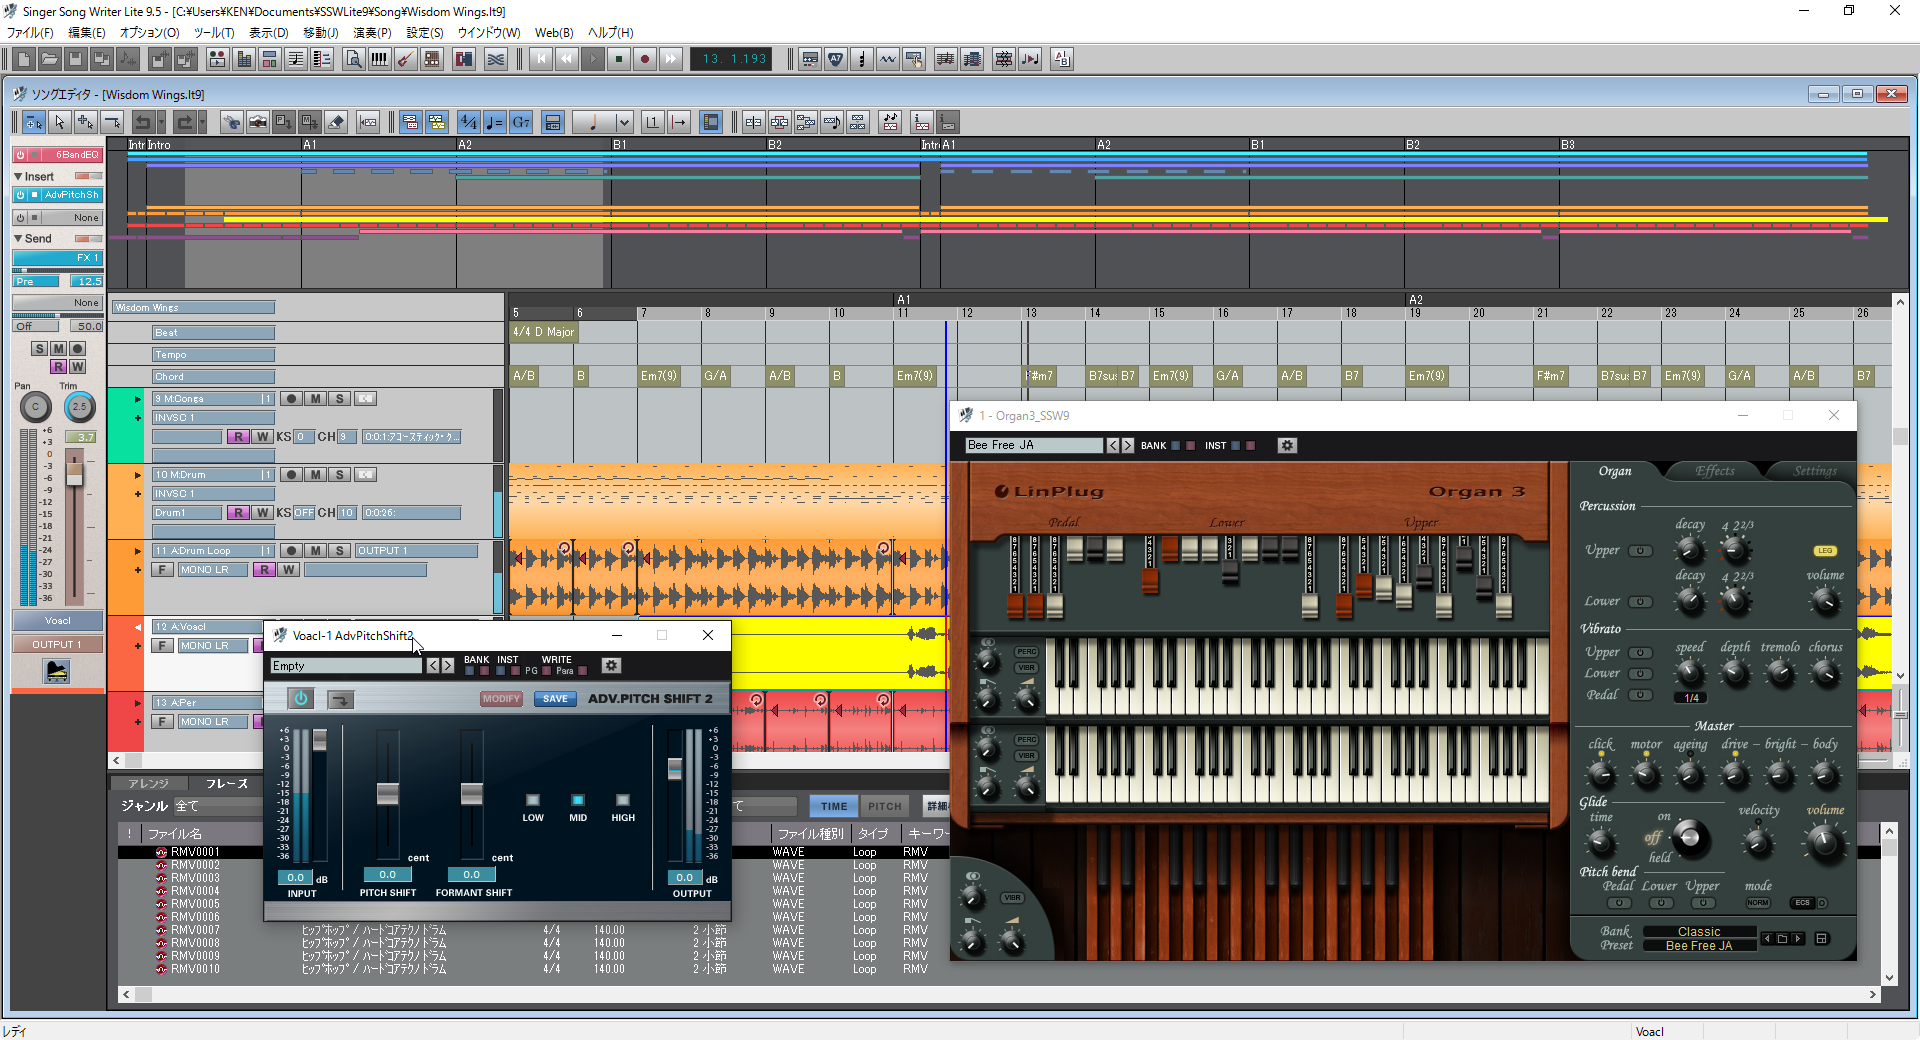Collapse the Insert section in the inspector

coord(18,176)
